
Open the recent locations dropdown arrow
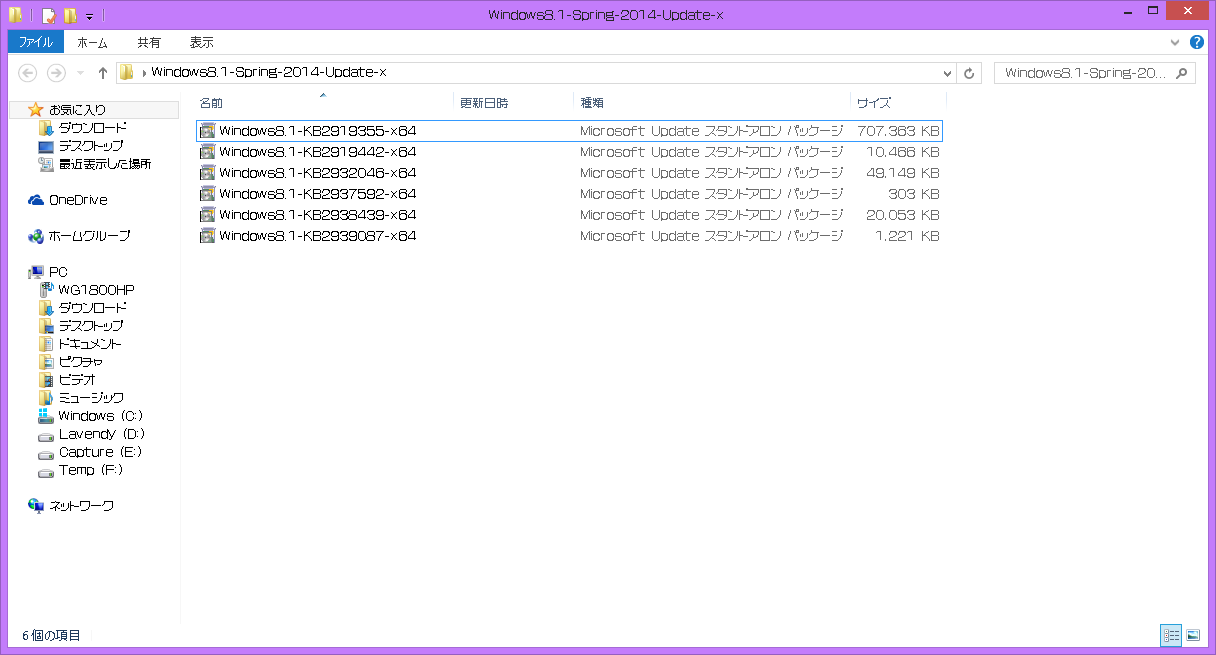(x=80, y=74)
